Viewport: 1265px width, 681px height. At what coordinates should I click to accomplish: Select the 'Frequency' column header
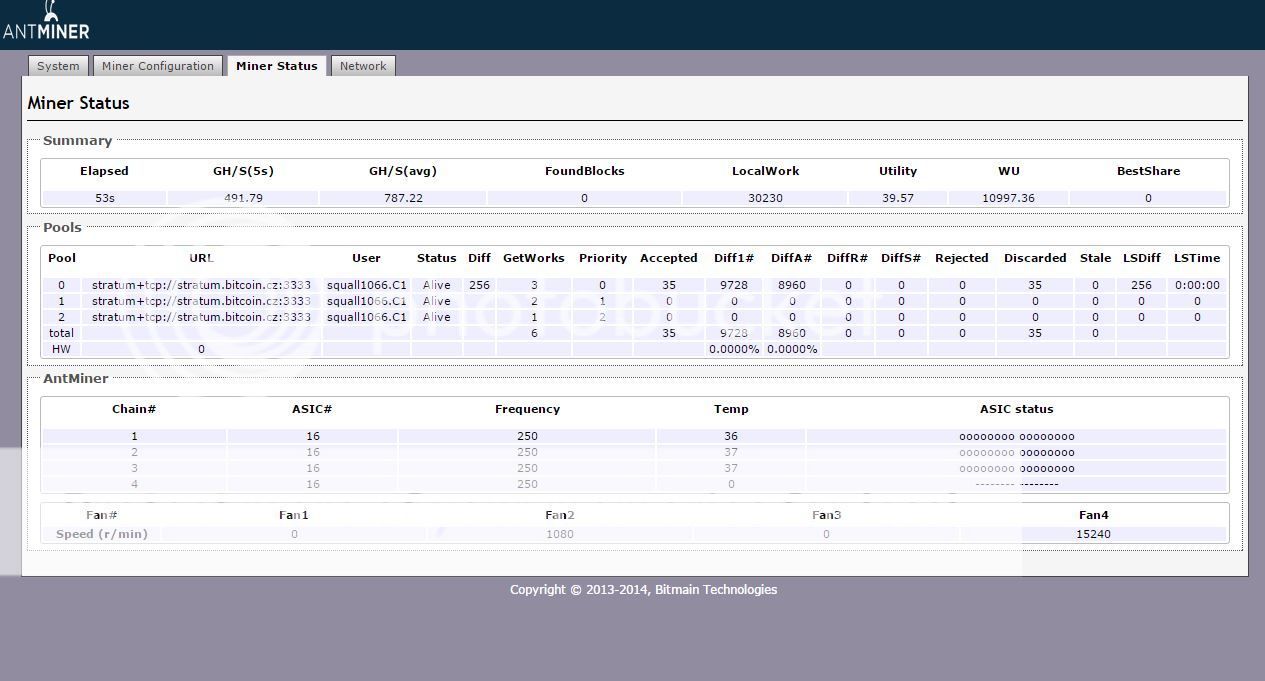[527, 409]
